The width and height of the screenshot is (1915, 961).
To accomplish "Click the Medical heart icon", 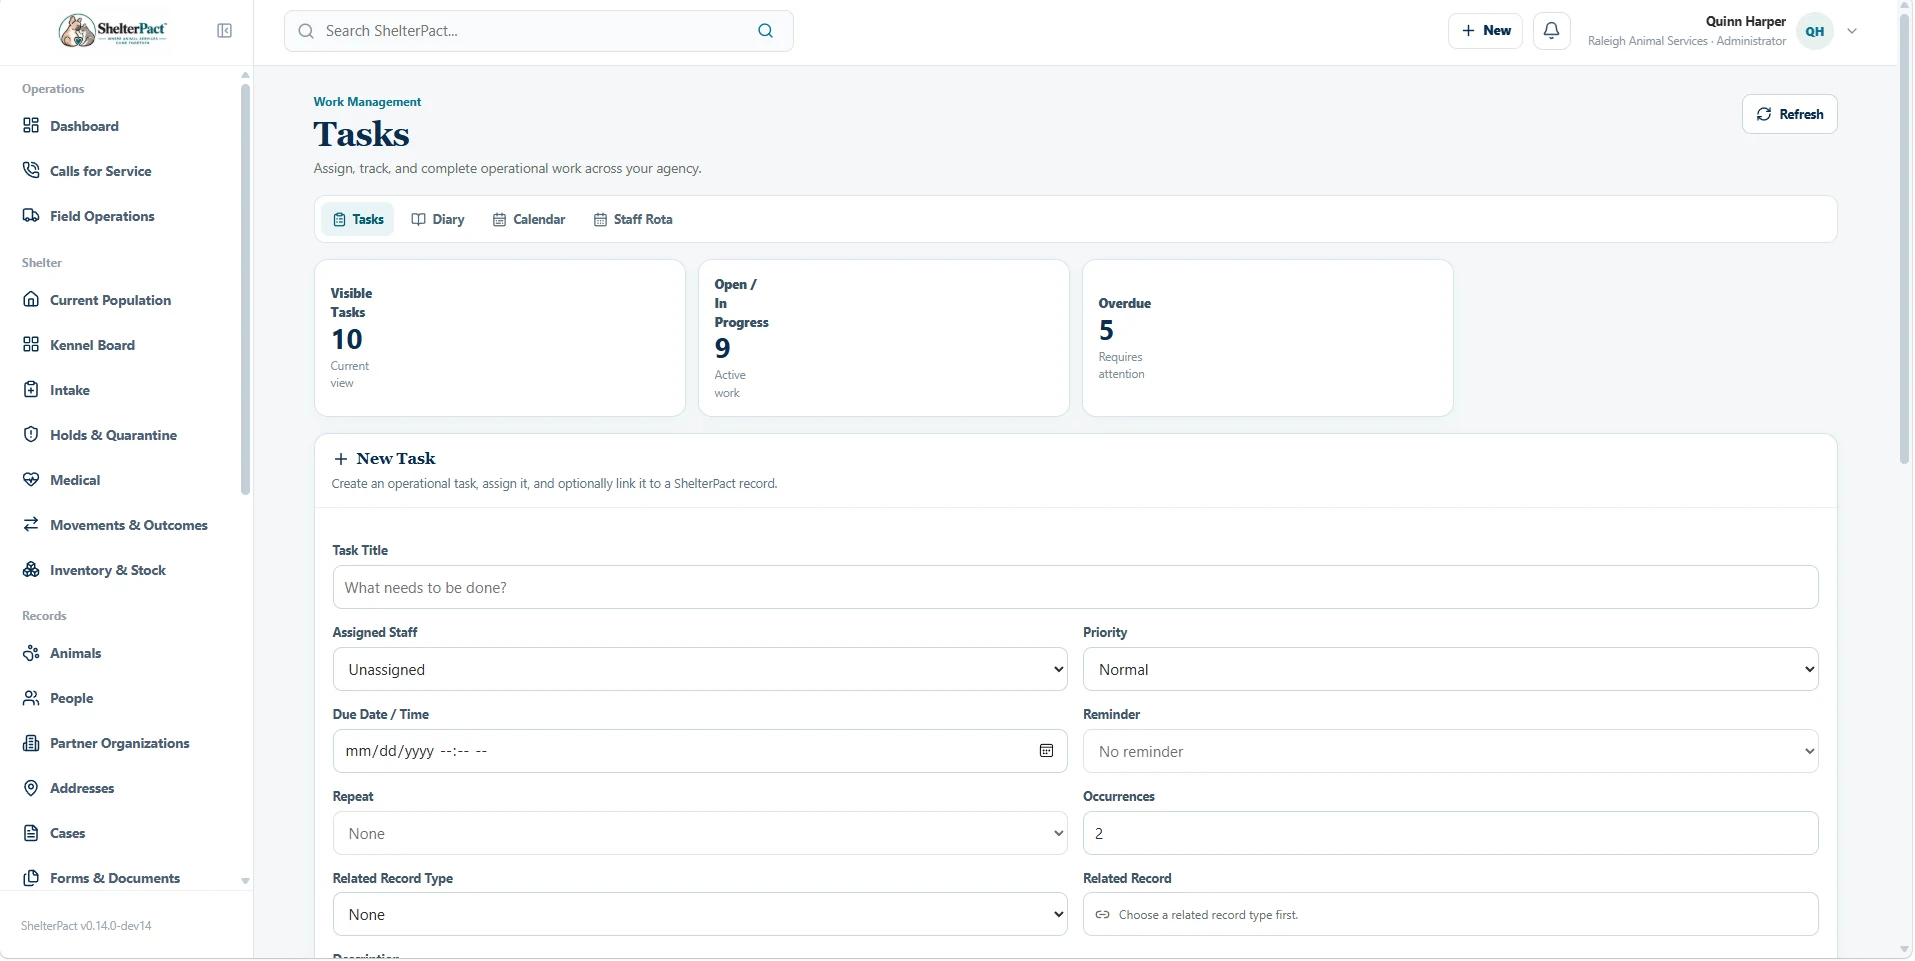I will pos(31,480).
